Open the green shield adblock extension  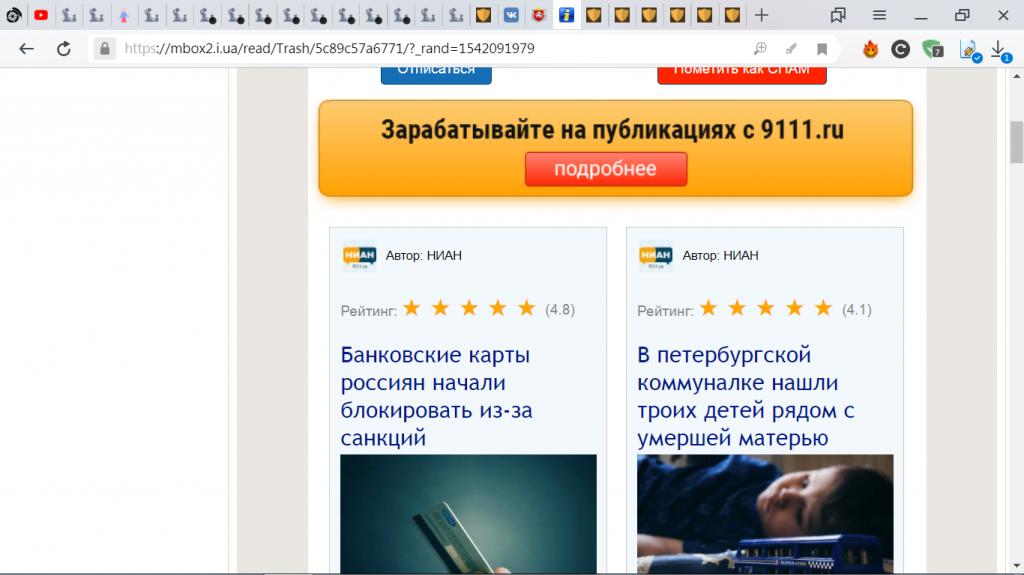coord(932,48)
